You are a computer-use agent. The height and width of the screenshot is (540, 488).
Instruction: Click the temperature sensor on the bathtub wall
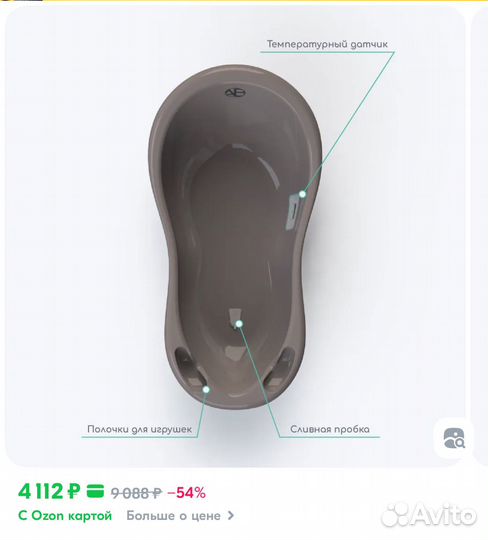click(293, 212)
